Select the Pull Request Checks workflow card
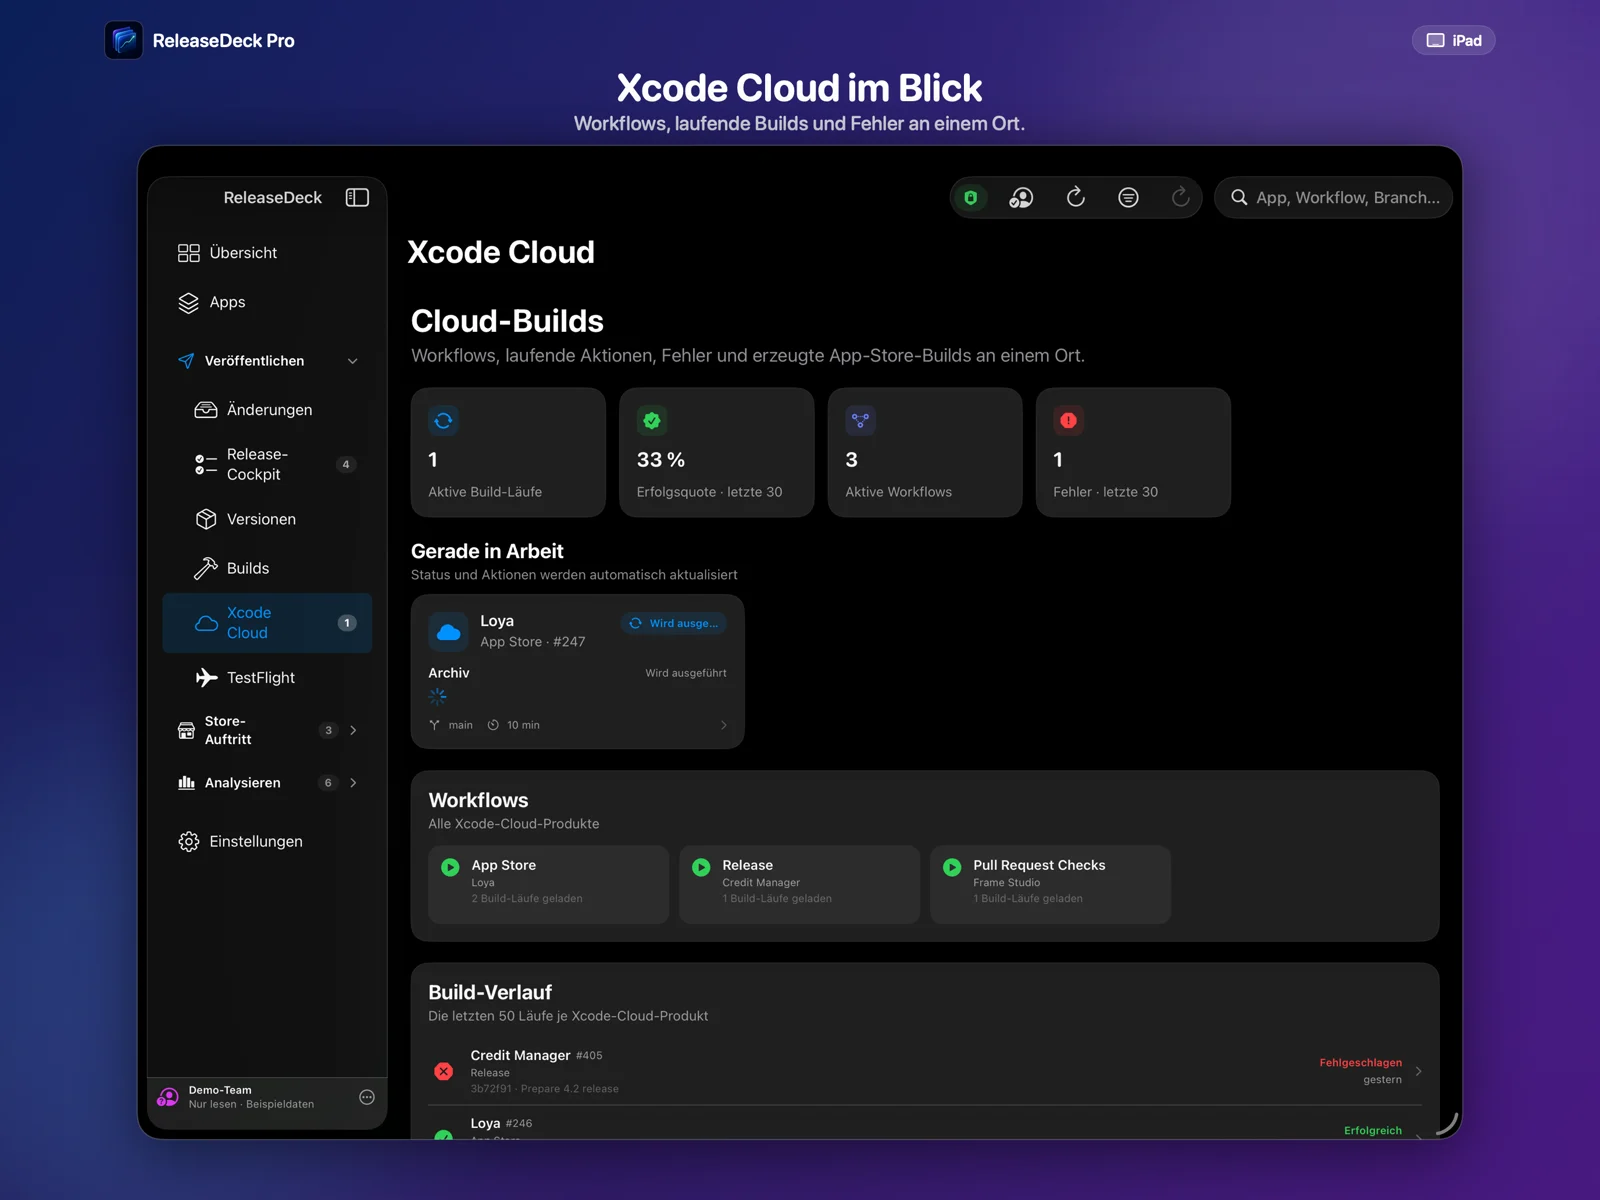Viewport: 1600px width, 1200px height. 1050,884
